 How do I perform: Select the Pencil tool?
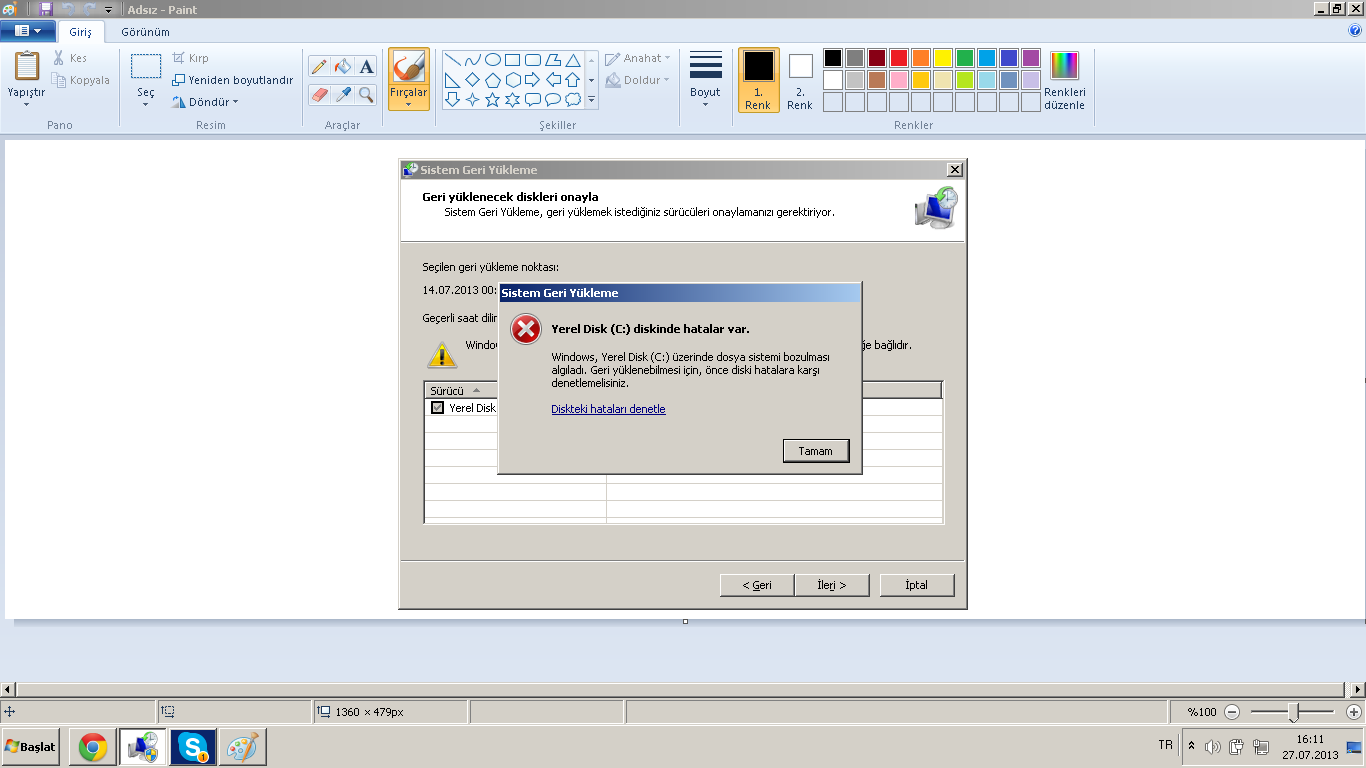click(319, 67)
